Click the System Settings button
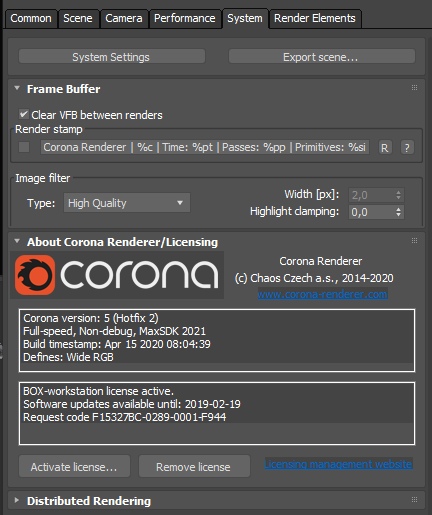 (112, 57)
